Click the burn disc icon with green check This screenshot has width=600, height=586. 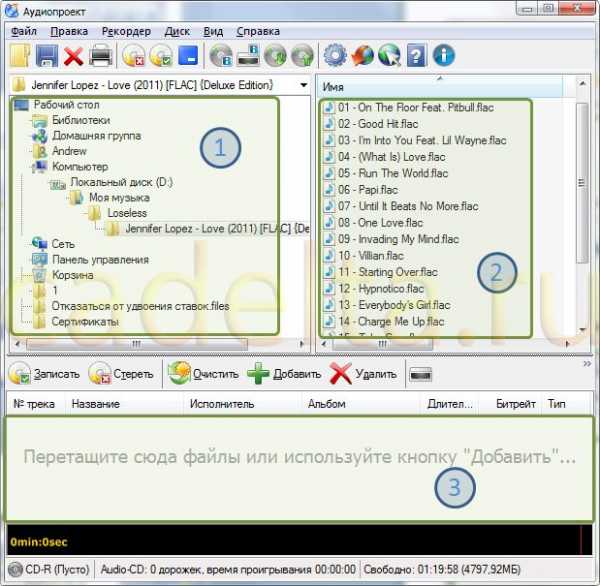click(161, 56)
